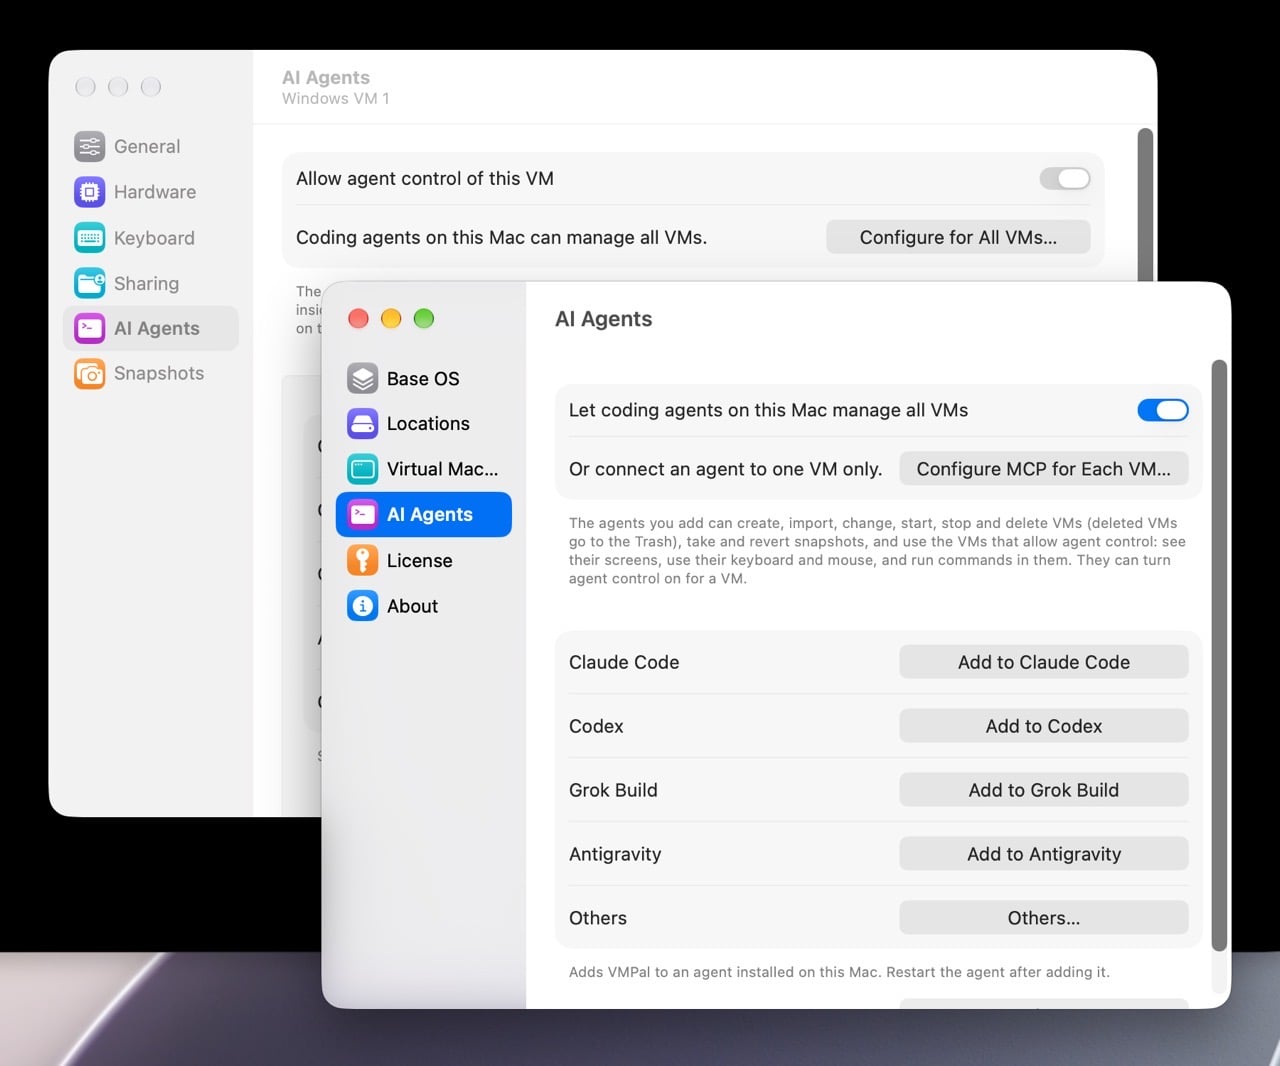Screen dimensions: 1280x1066
Task: Switch to General in the VM window
Action: 151,146
